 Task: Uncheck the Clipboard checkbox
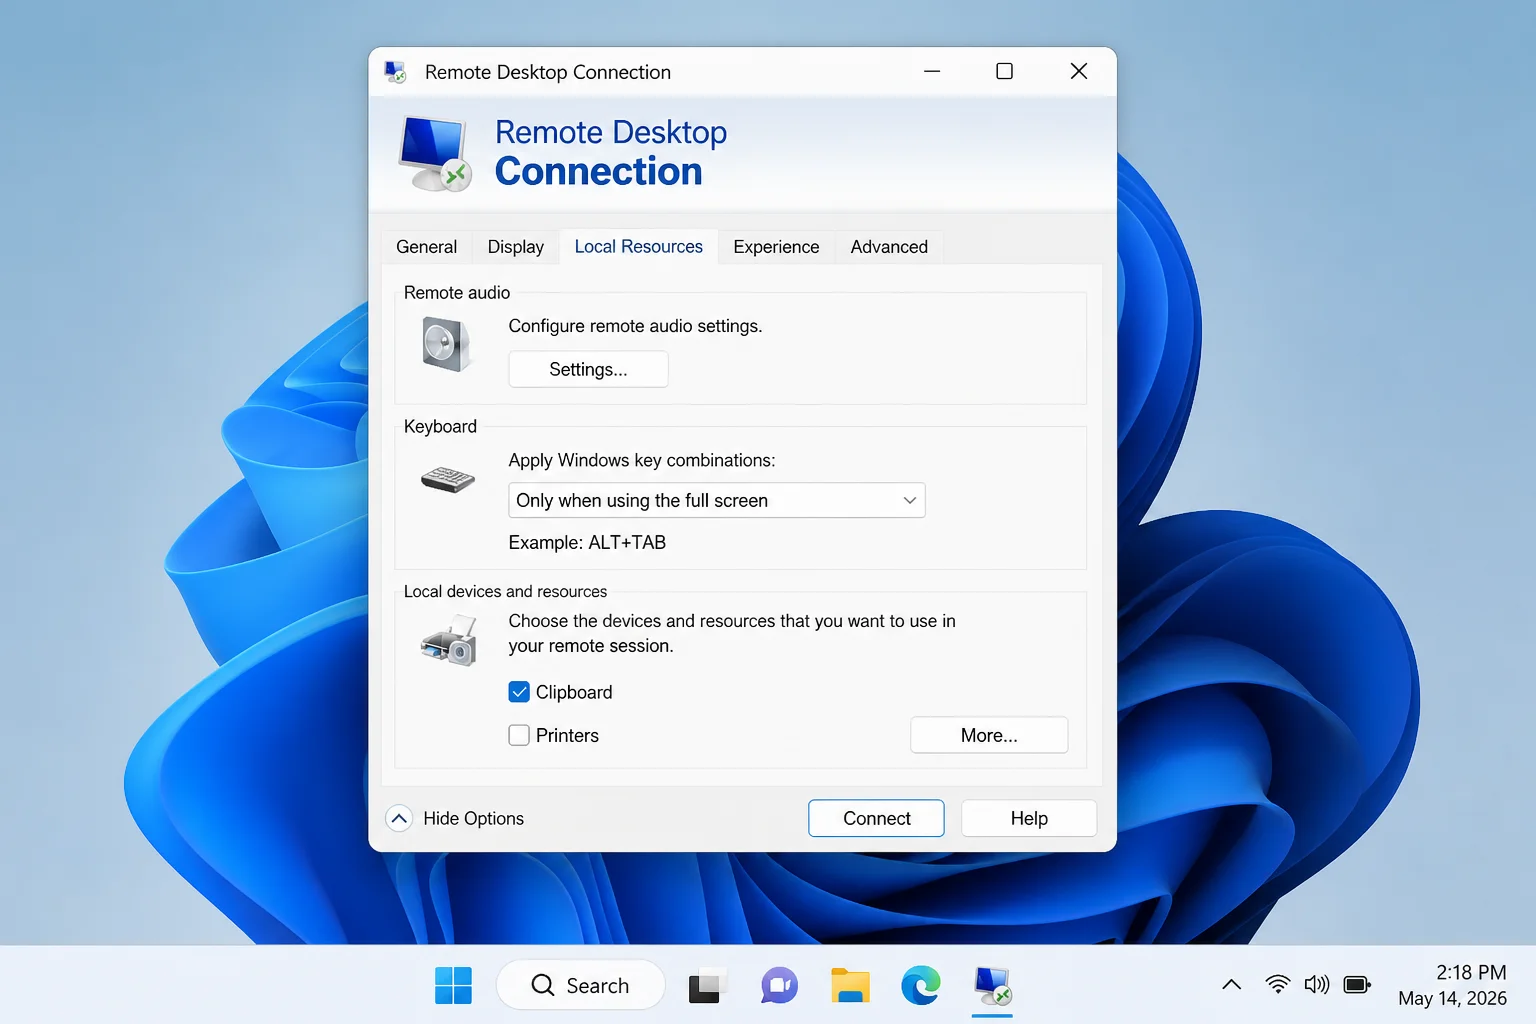(519, 692)
